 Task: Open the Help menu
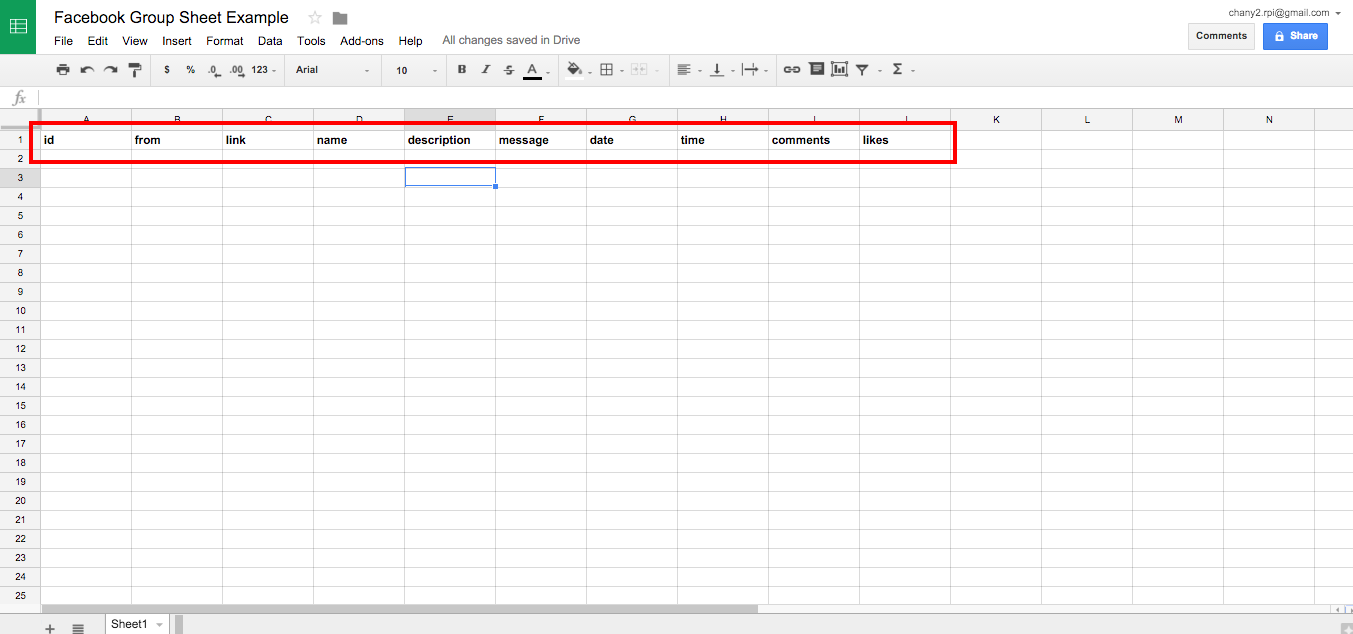pos(410,41)
